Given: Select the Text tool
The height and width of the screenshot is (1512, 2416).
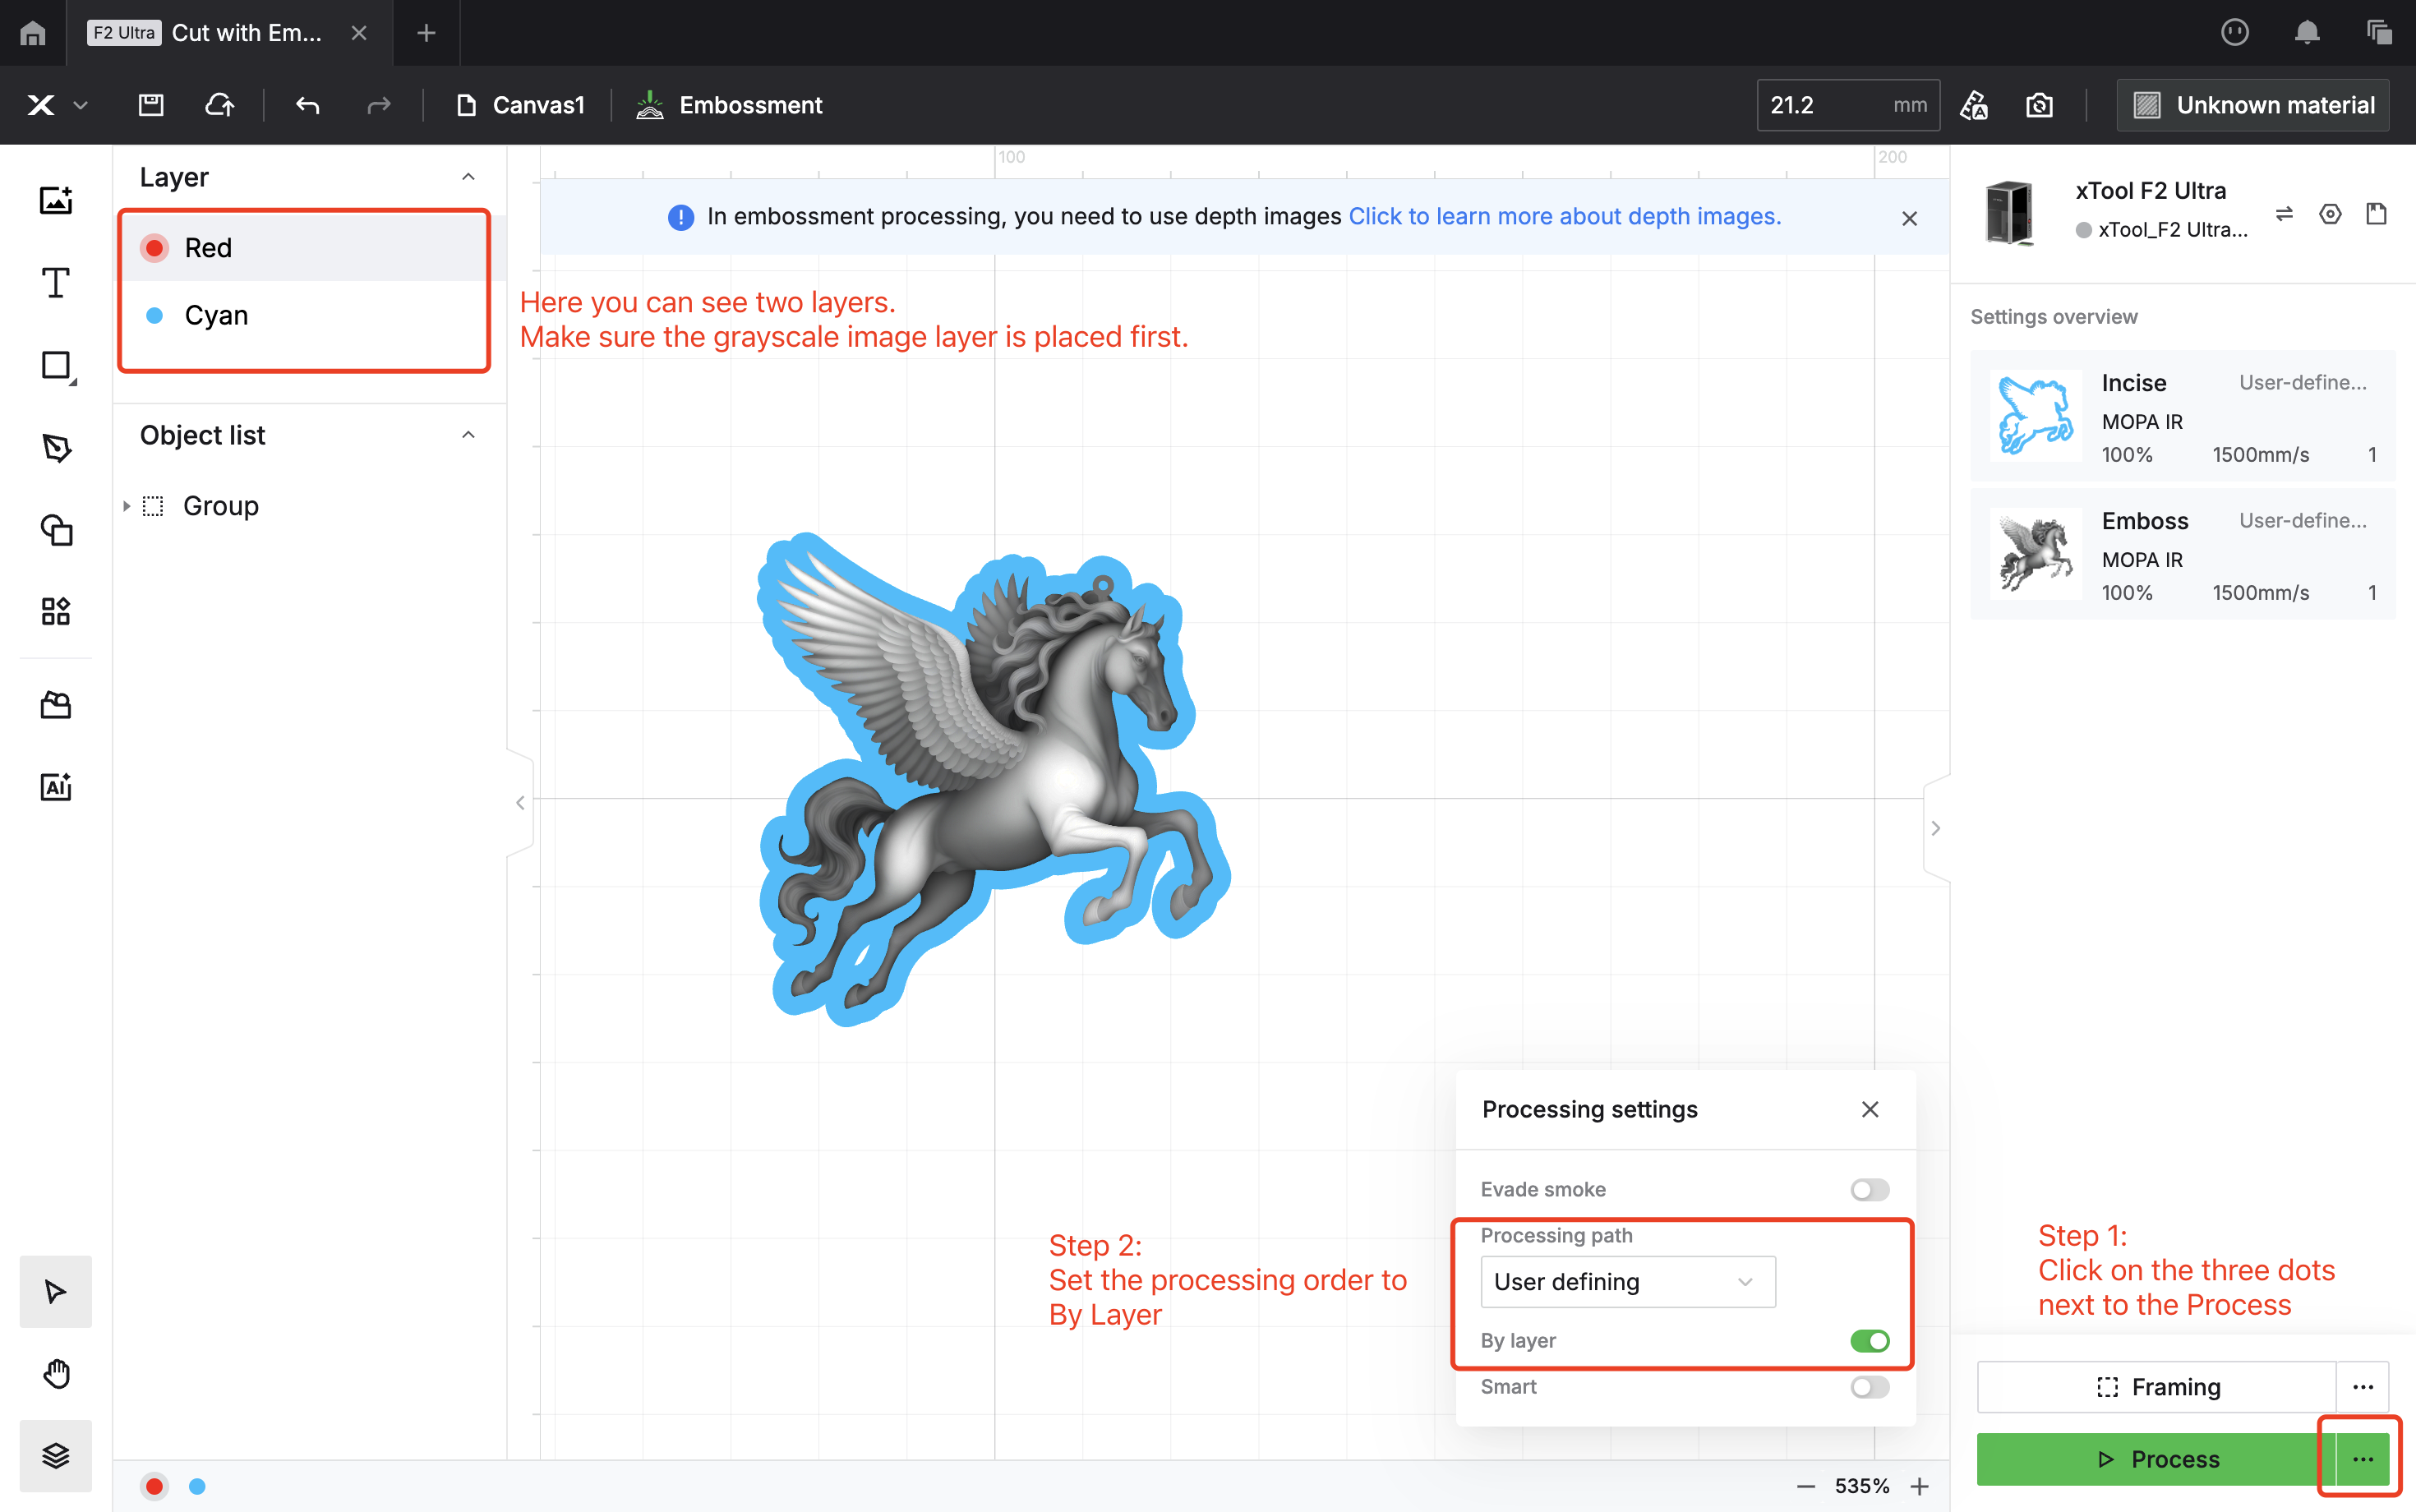Looking at the screenshot, I should tap(56, 283).
